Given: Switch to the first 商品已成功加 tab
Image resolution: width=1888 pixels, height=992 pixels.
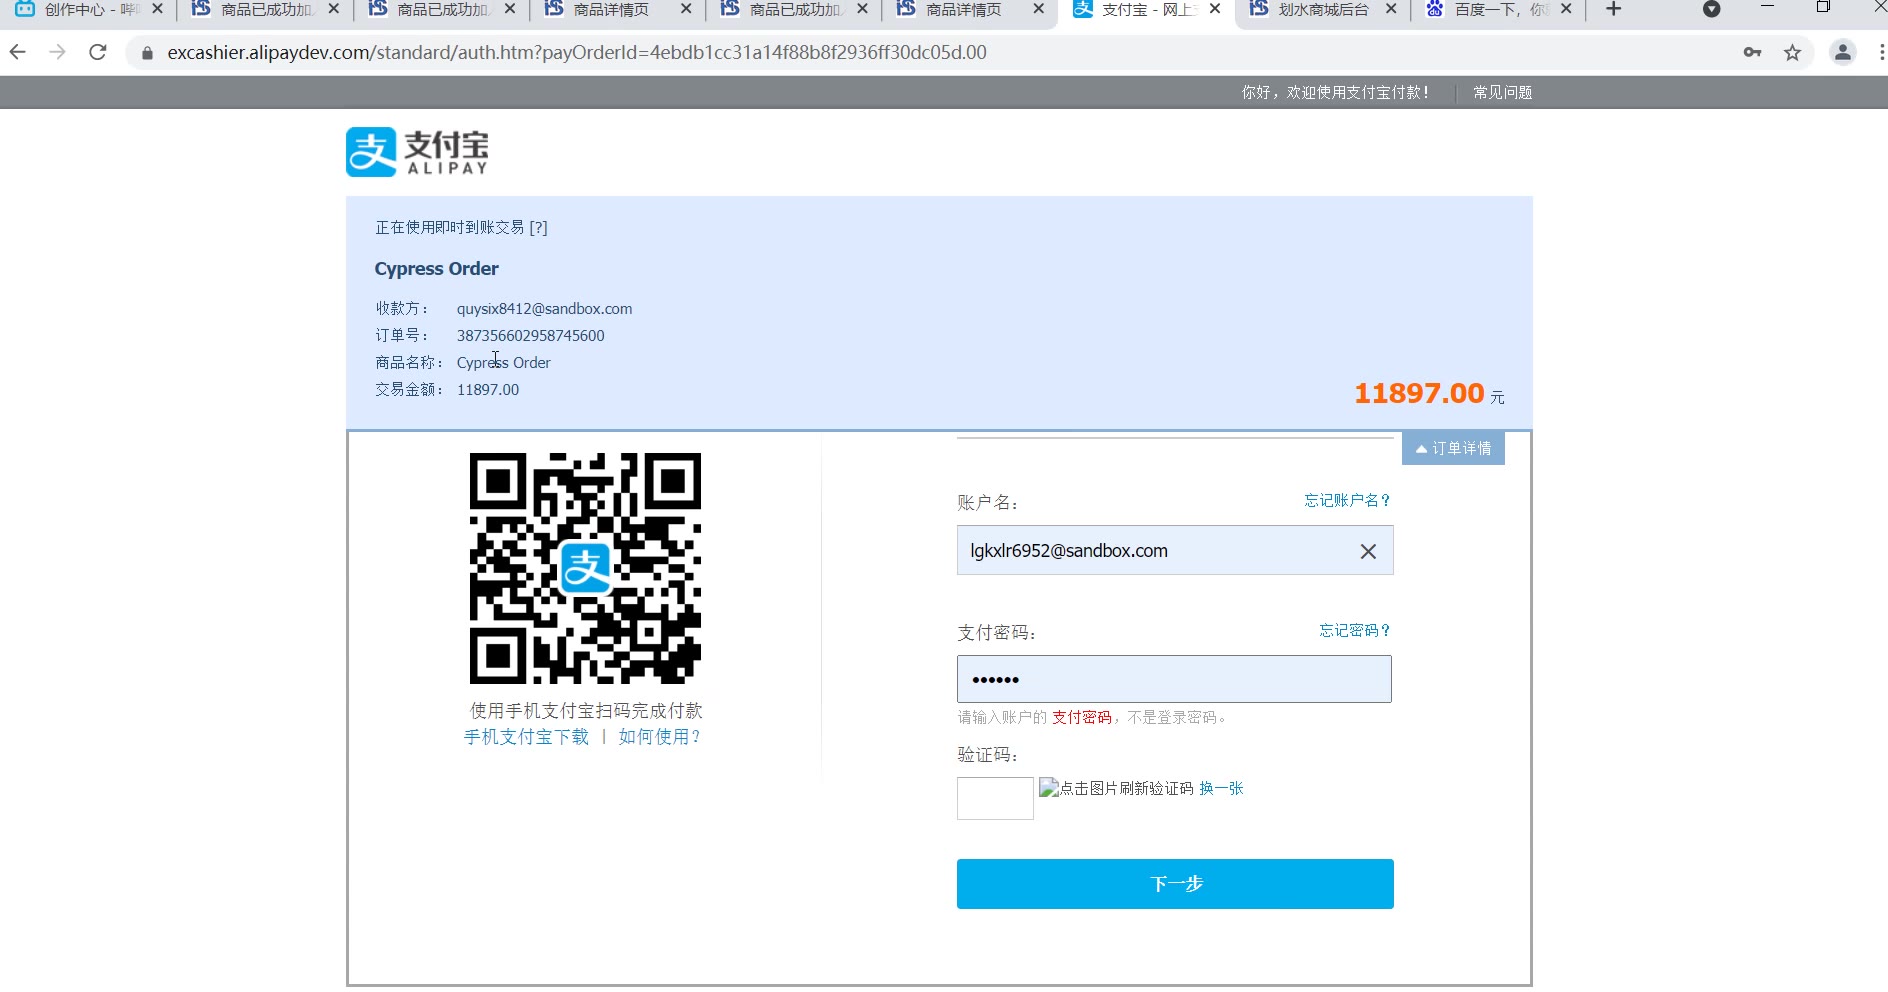Looking at the screenshot, I should coord(266,9).
